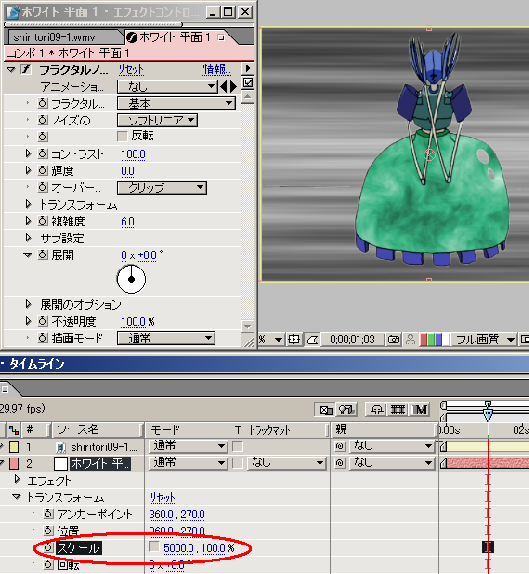Click timeline stopwatch for アンカーポイント

pyautogui.click(x=48, y=514)
